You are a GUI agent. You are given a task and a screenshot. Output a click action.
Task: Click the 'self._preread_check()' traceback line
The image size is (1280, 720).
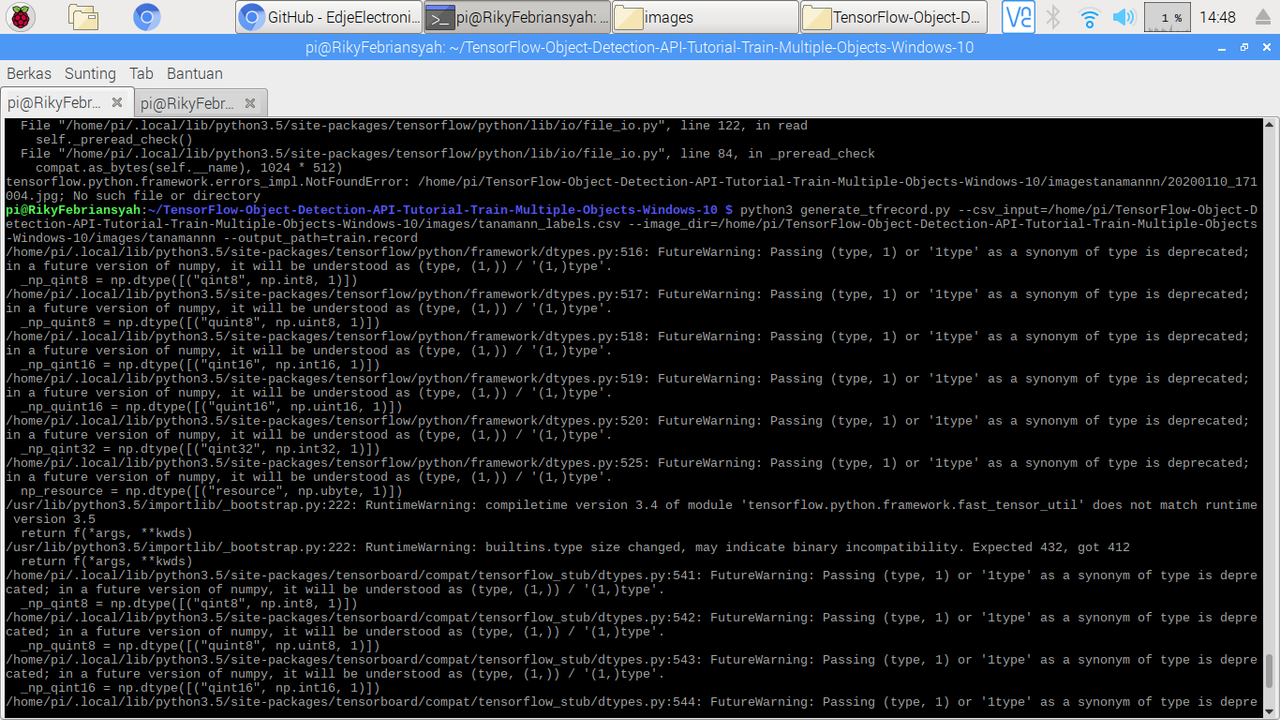tap(114, 140)
